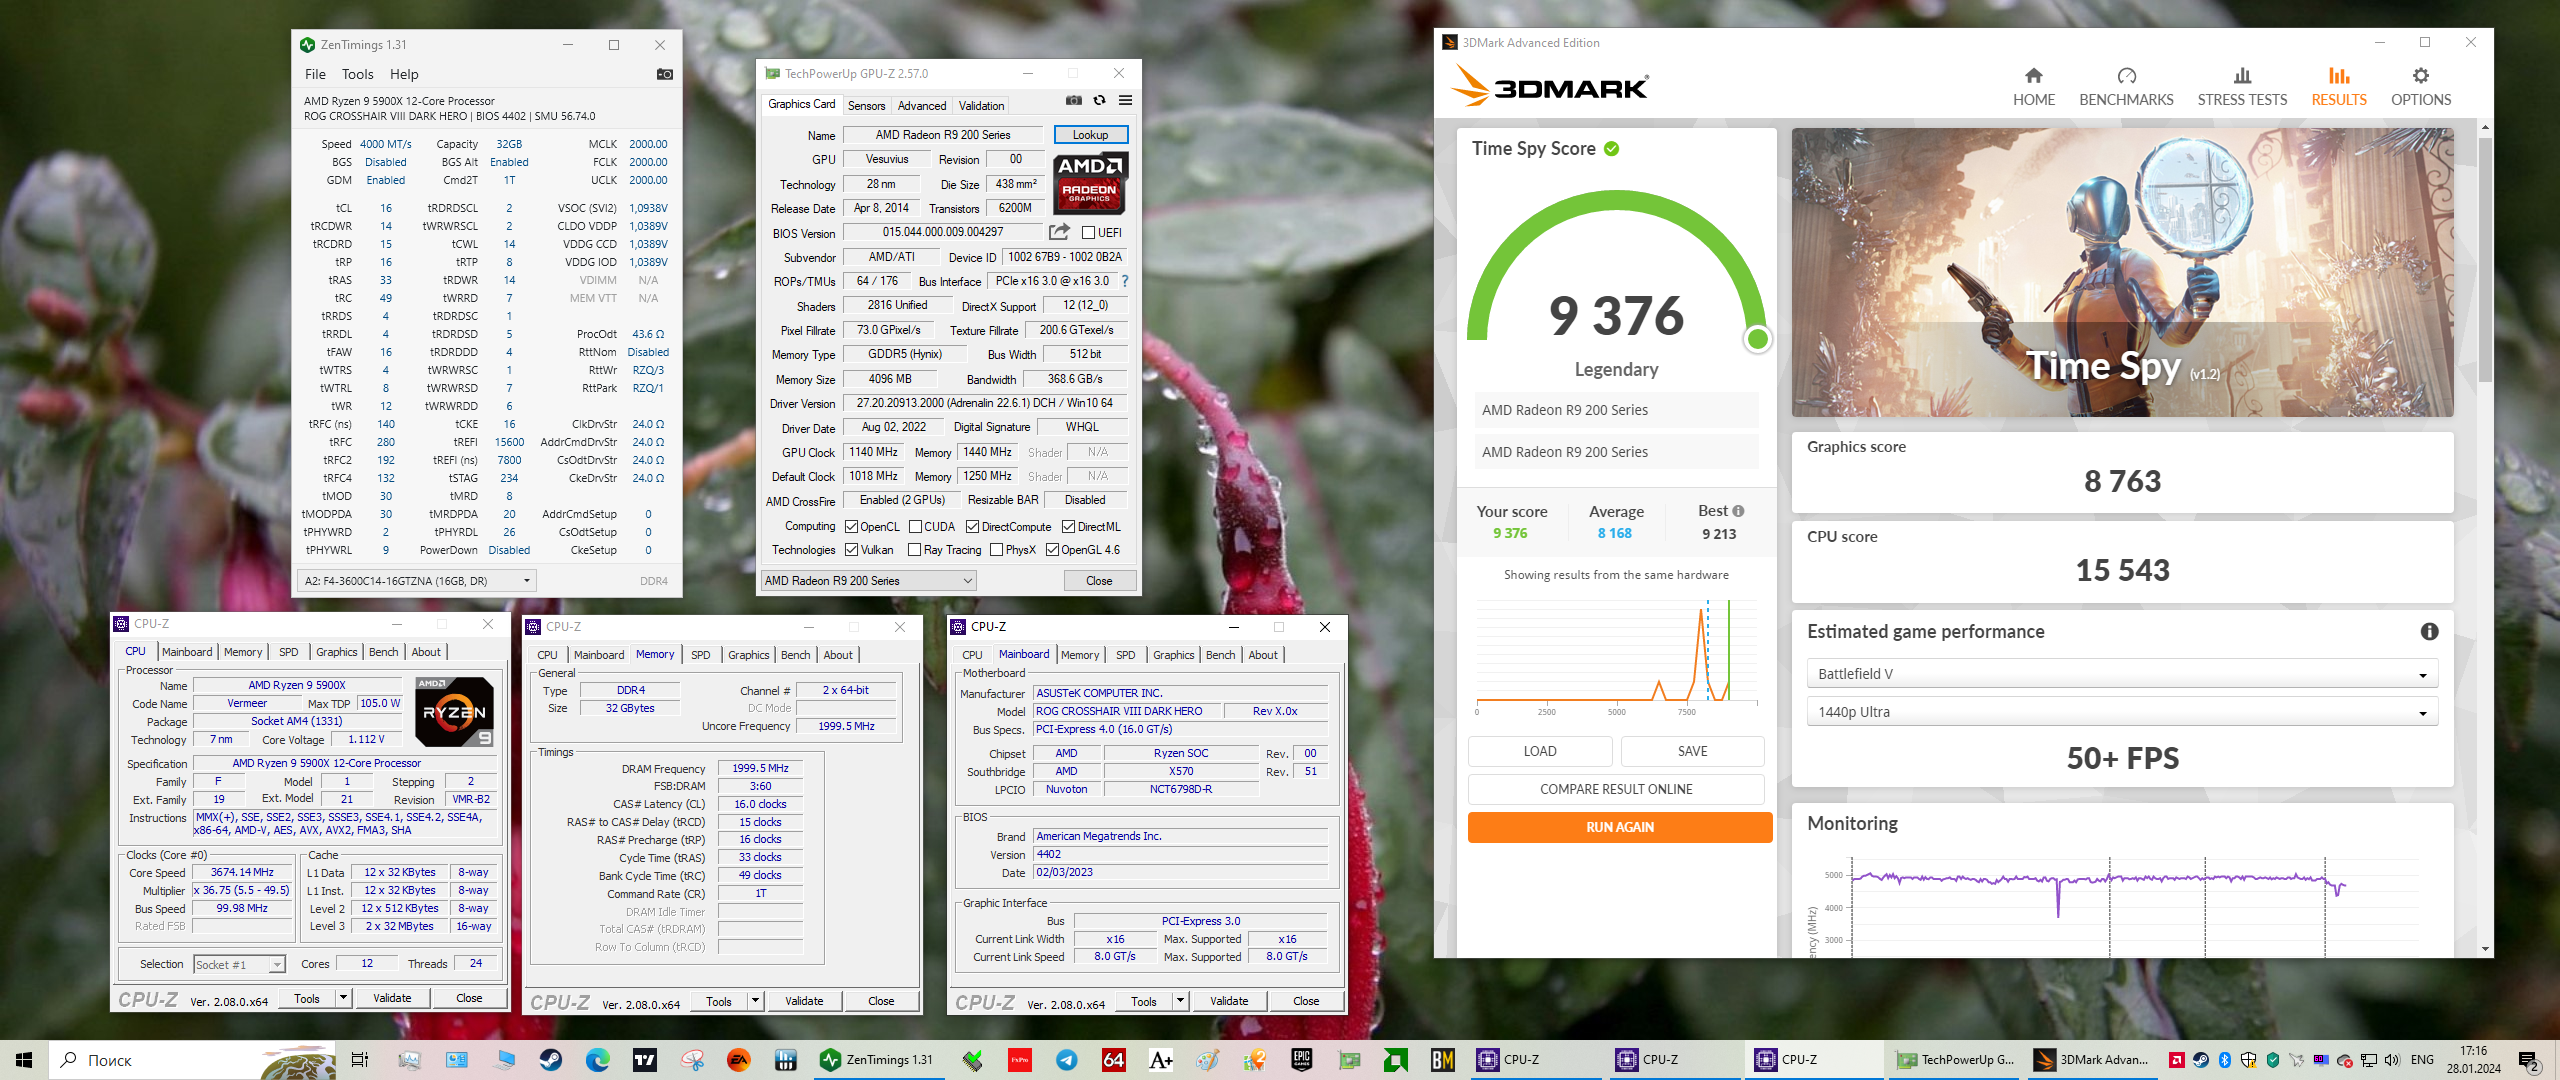The height and width of the screenshot is (1080, 2560).
Task: Click the Lookup button in GPU-Z
Action: point(1090,135)
